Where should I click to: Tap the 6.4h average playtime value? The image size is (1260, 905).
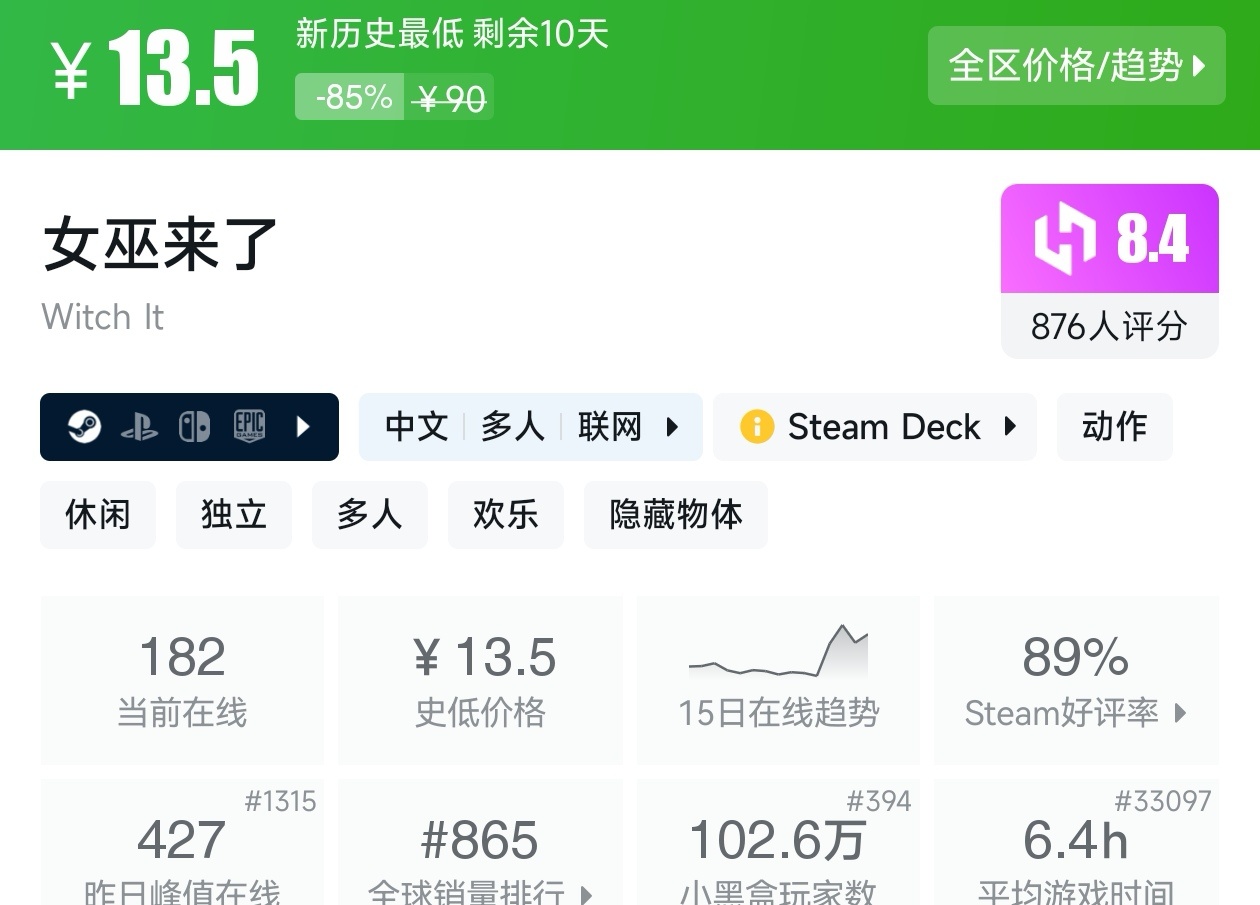1076,840
